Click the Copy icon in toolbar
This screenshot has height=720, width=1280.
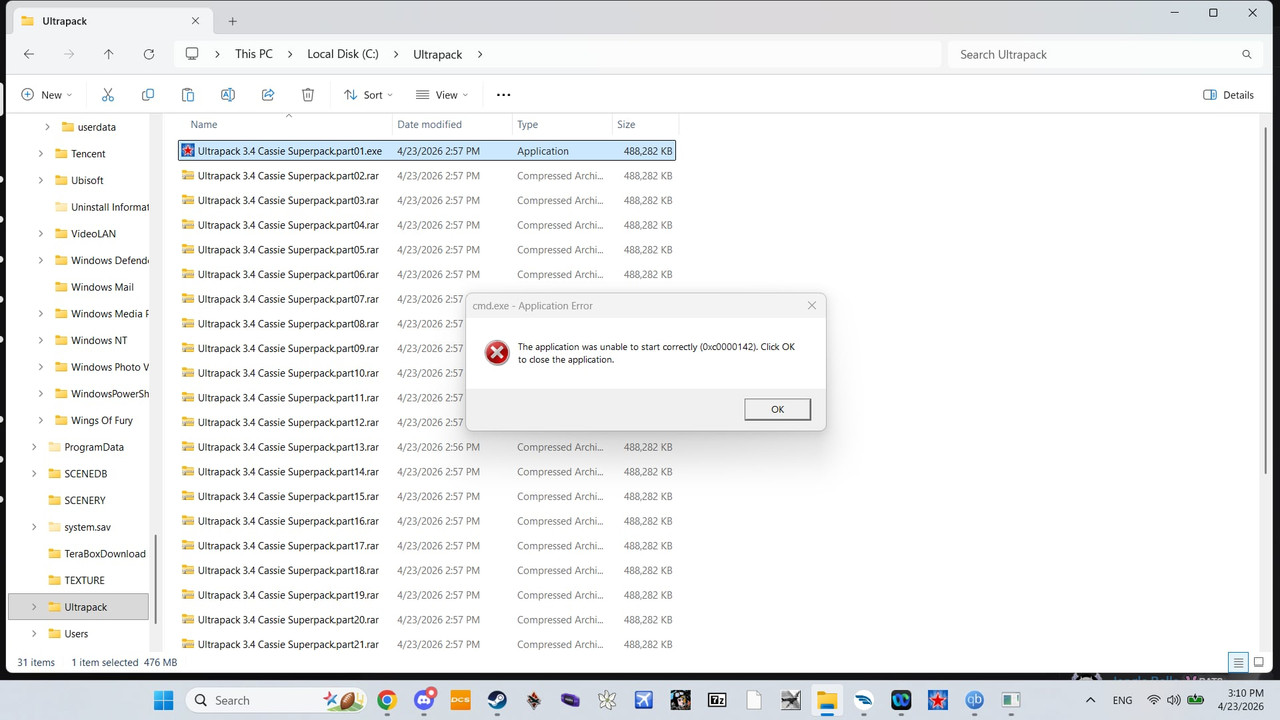pos(148,95)
